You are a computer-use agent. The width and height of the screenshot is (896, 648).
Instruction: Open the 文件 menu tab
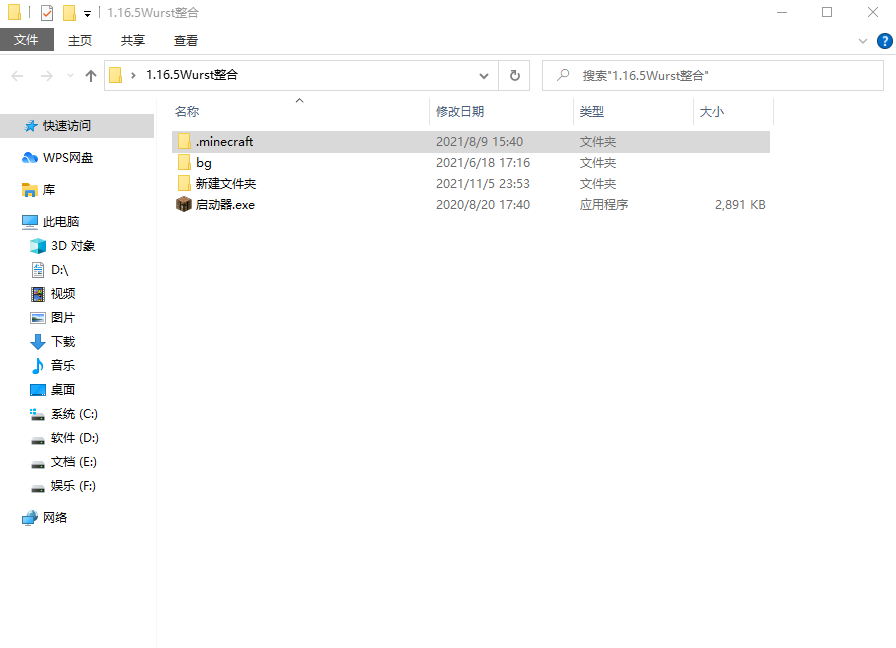26,40
